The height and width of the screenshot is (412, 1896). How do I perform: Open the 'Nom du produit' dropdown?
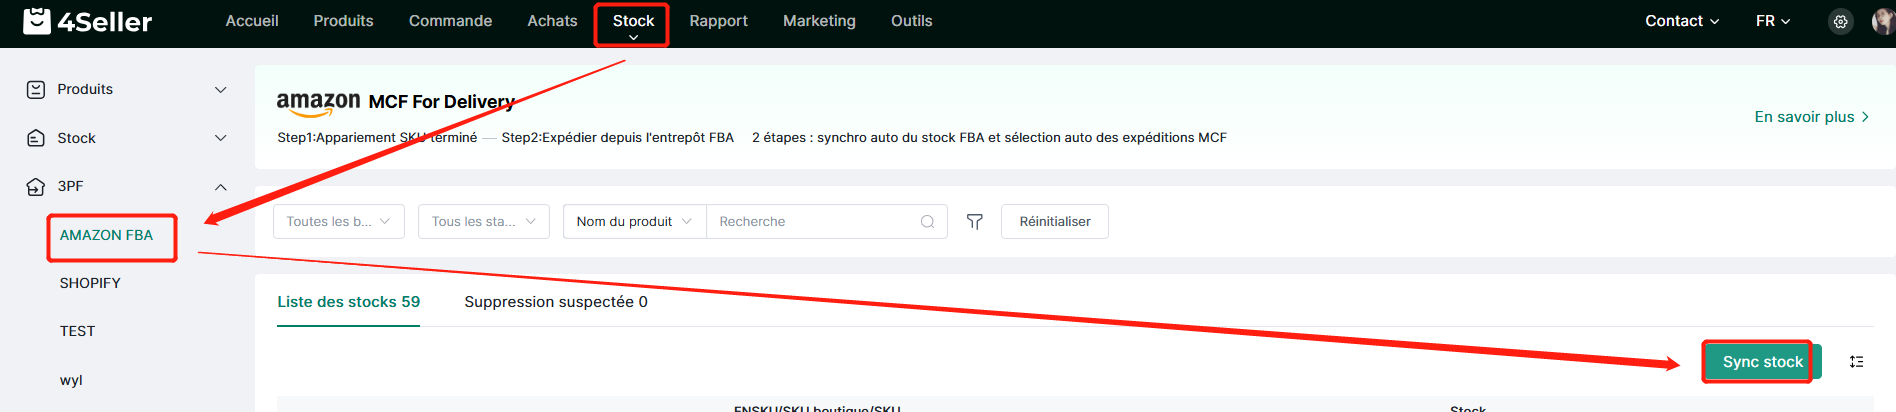pyautogui.click(x=634, y=222)
